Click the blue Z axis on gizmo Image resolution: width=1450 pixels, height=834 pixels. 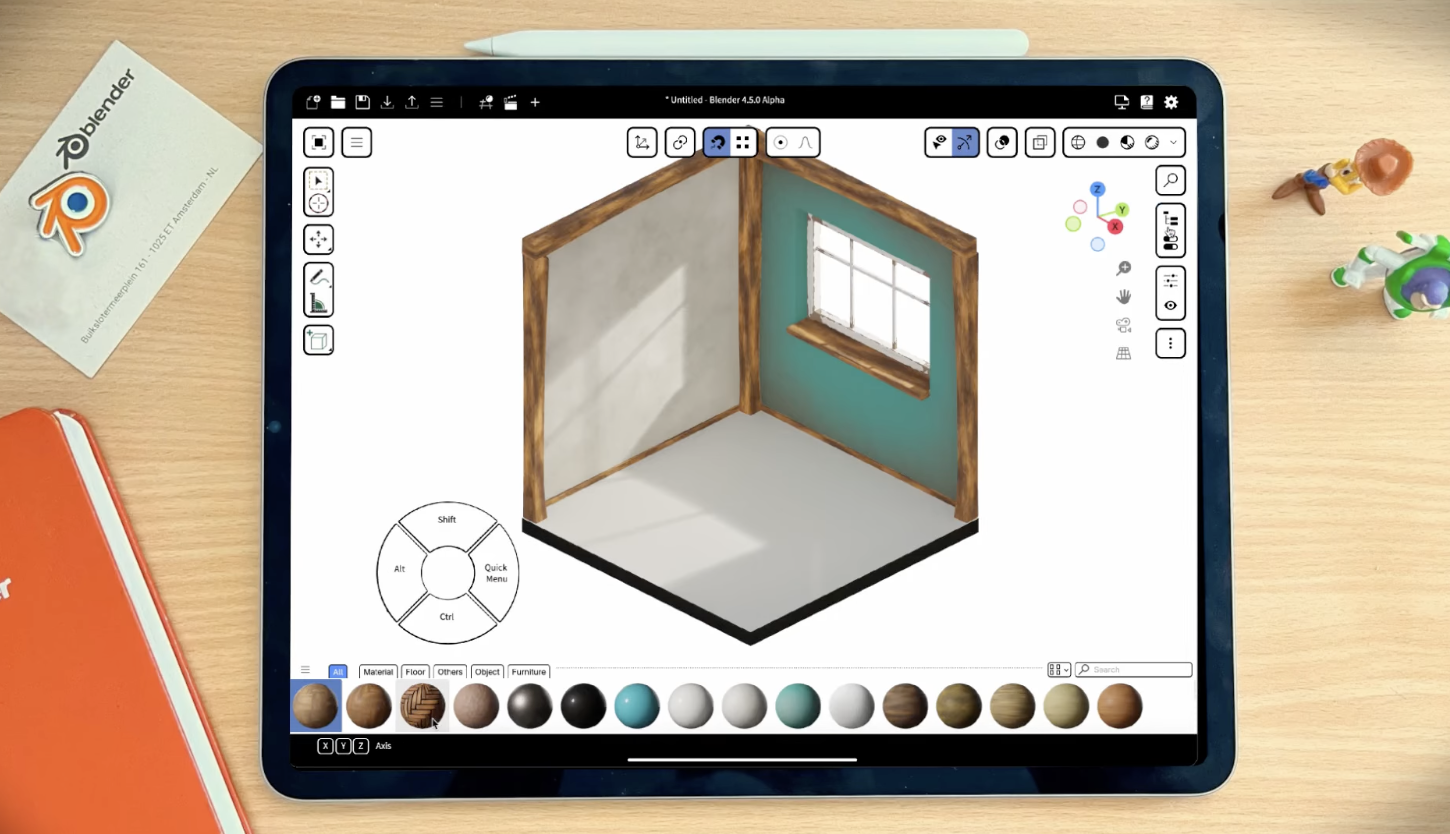pyautogui.click(x=1097, y=189)
